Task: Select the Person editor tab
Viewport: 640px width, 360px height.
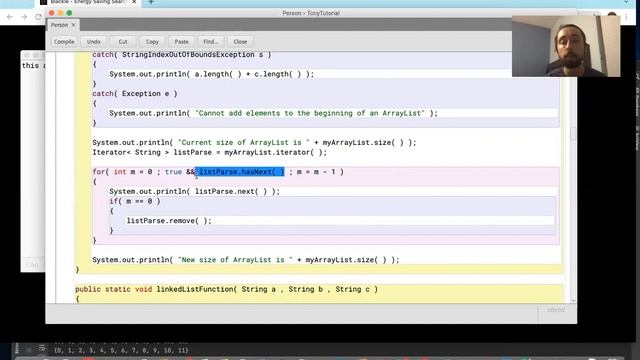Action: pyautogui.click(x=60, y=25)
